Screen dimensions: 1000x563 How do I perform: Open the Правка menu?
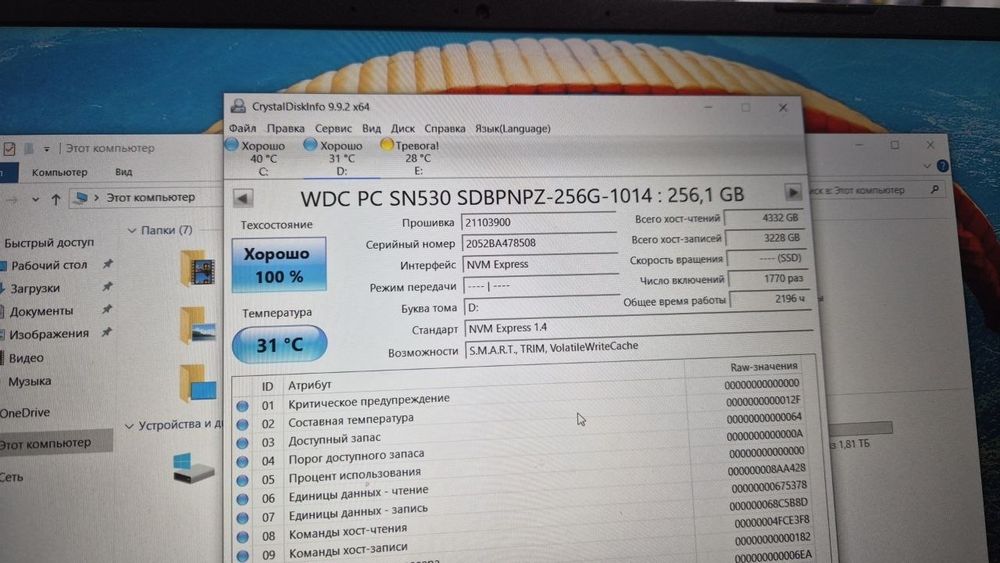coord(285,128)
